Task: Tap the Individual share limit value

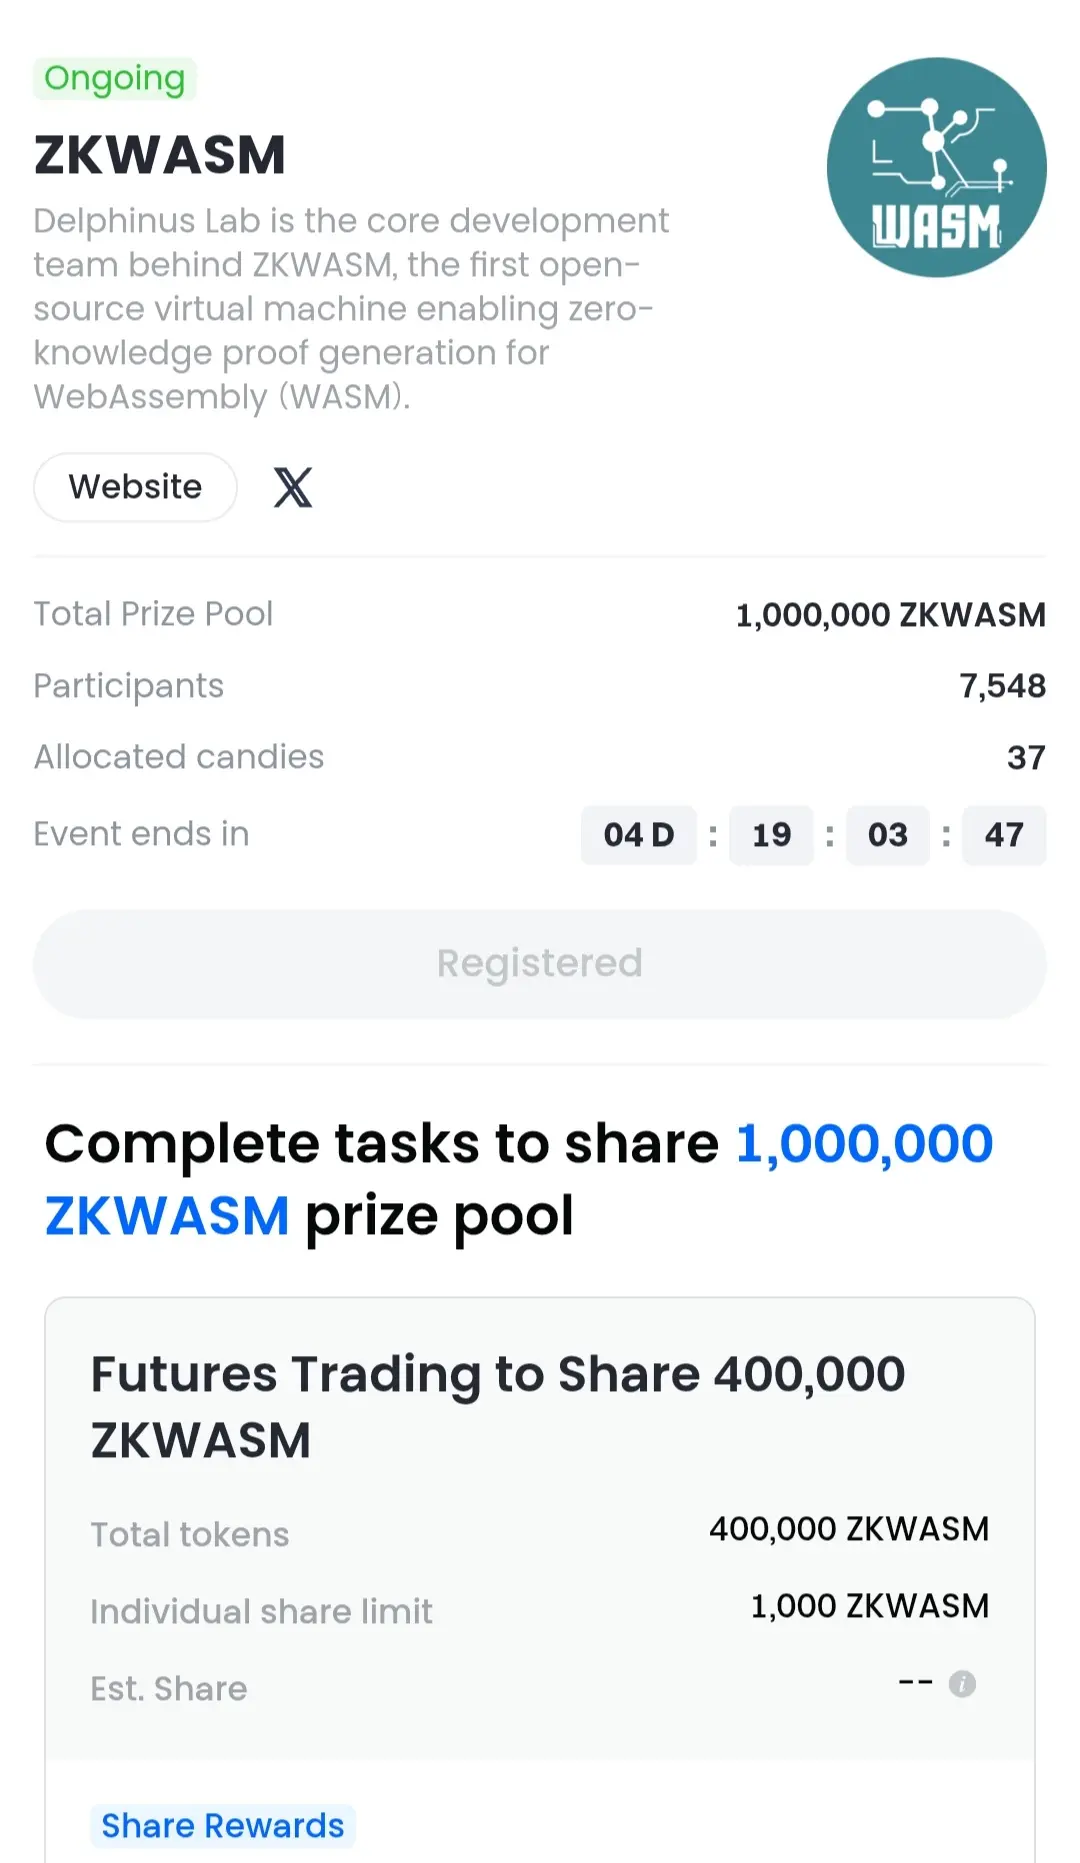Action: pos(870,1606)
